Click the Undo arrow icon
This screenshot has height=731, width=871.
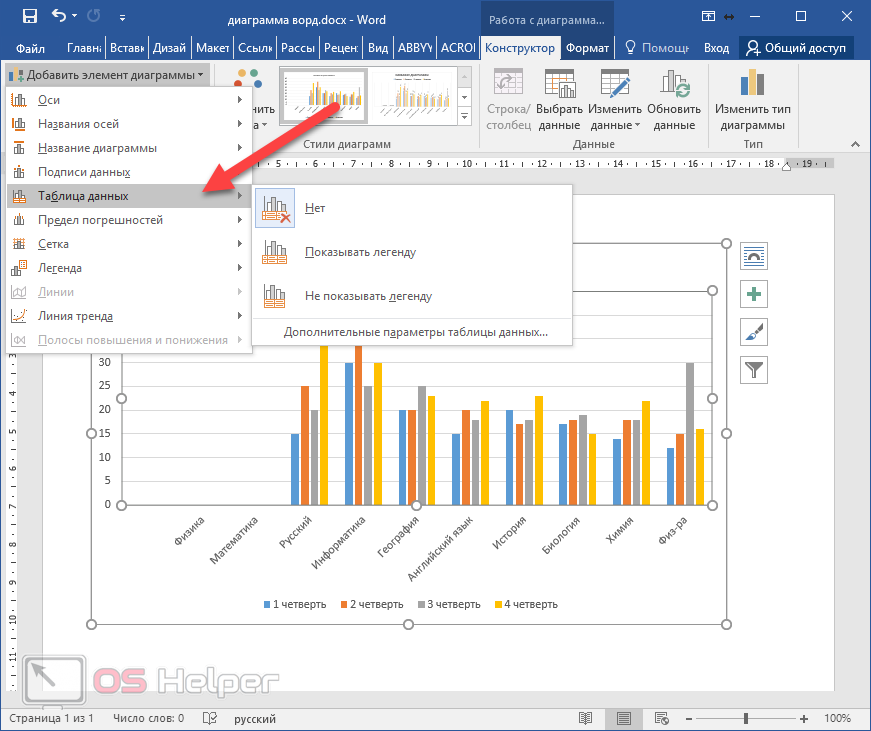(60, 16)
